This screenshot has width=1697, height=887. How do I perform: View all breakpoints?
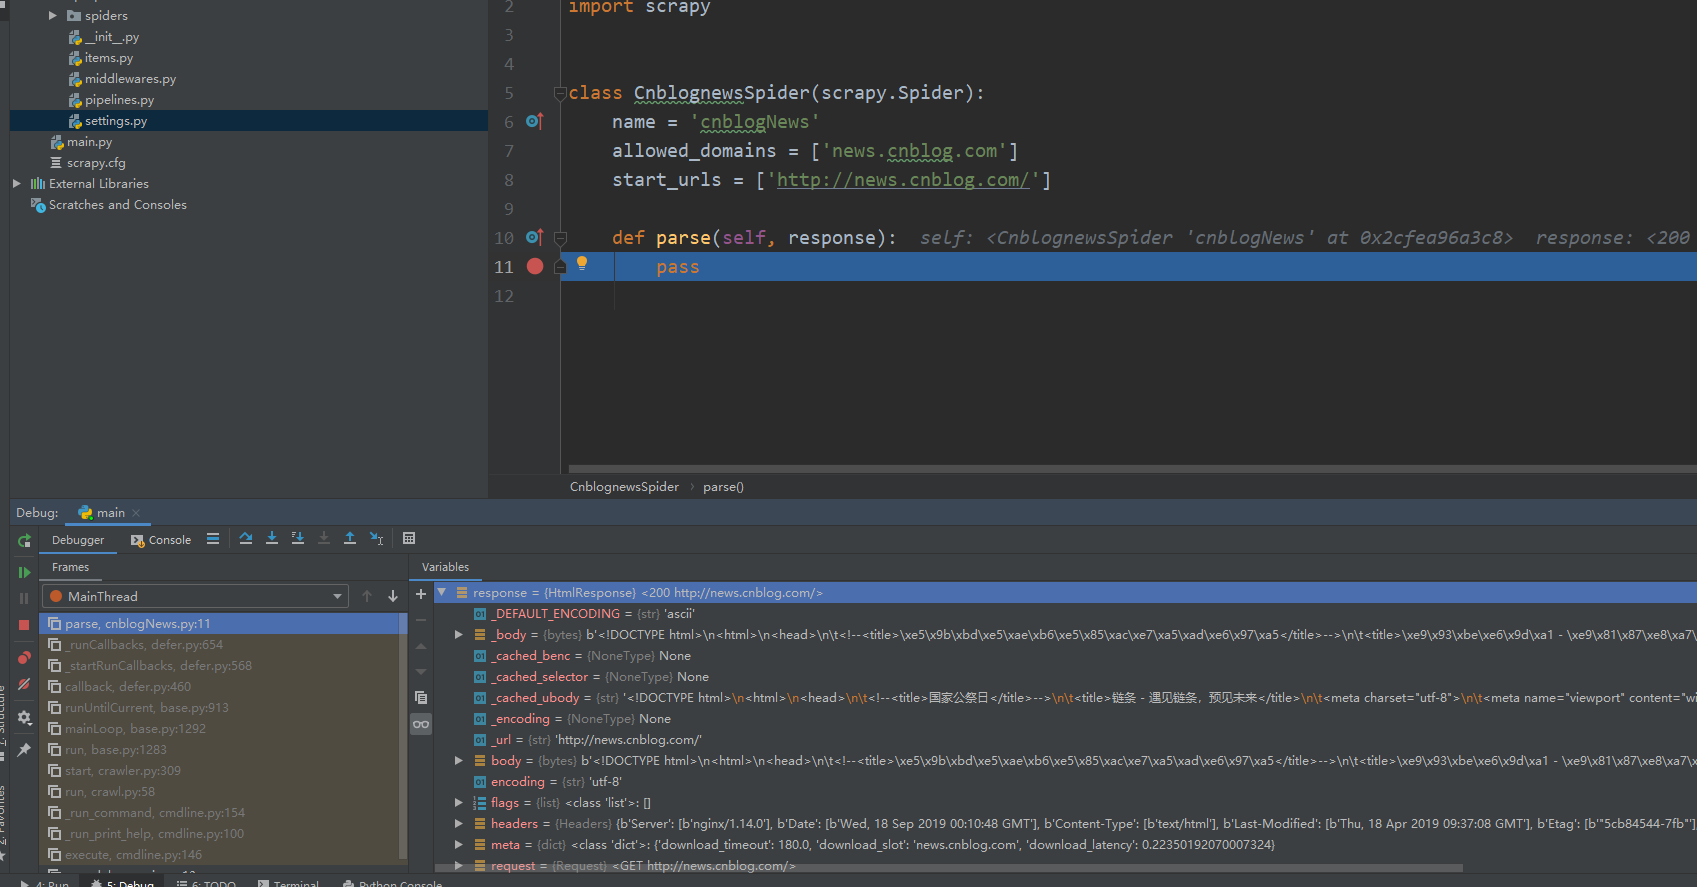pyautogui.click(x=24, y=657)
